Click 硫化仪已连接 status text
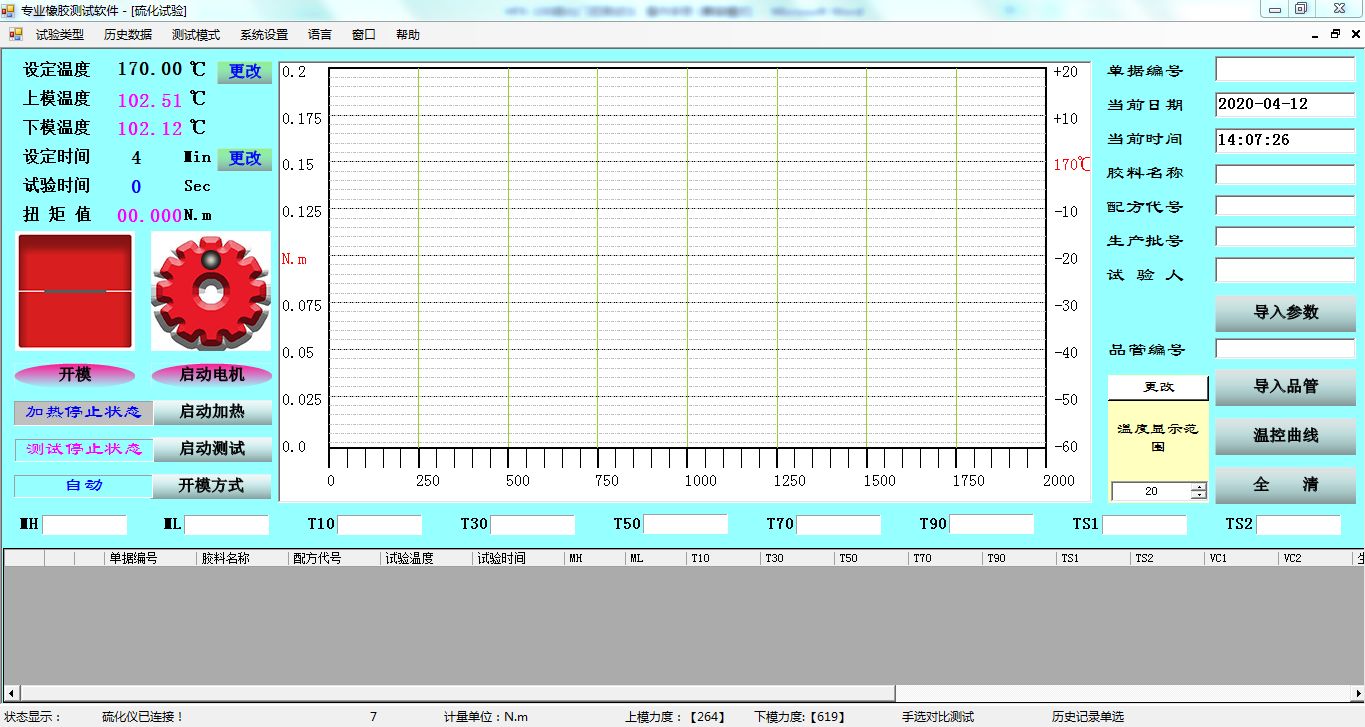 144,716
